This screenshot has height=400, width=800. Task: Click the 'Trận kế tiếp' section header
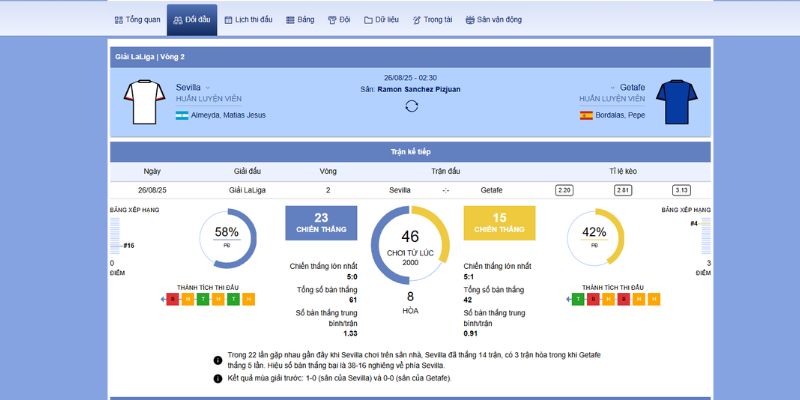pos(410,152)
